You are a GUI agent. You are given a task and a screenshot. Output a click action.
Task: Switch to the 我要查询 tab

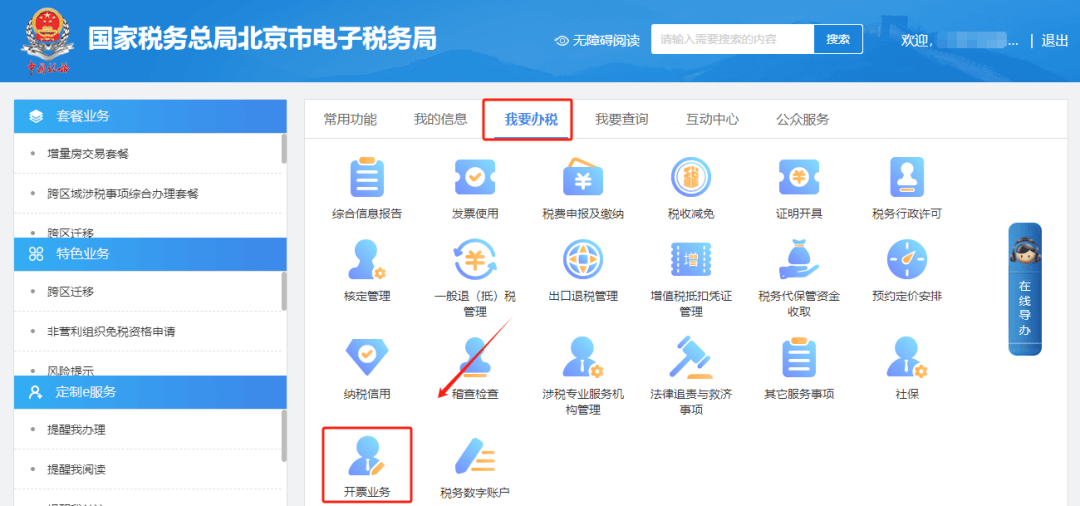pos(621,119)
